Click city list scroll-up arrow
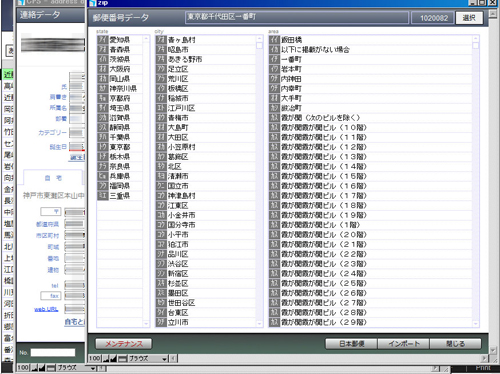The width and height of the screenshot is (500, 374). coord(259,39)
